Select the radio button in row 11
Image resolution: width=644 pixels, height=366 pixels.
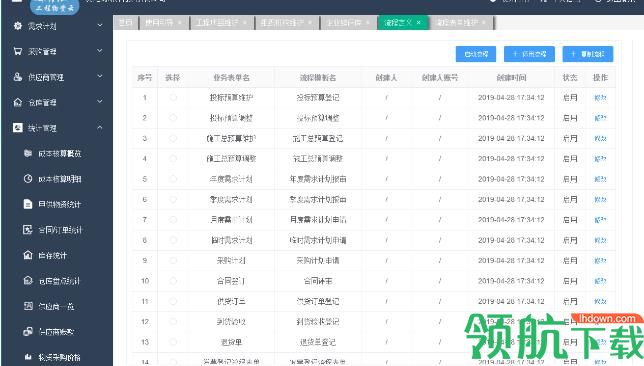pos(173,301)
